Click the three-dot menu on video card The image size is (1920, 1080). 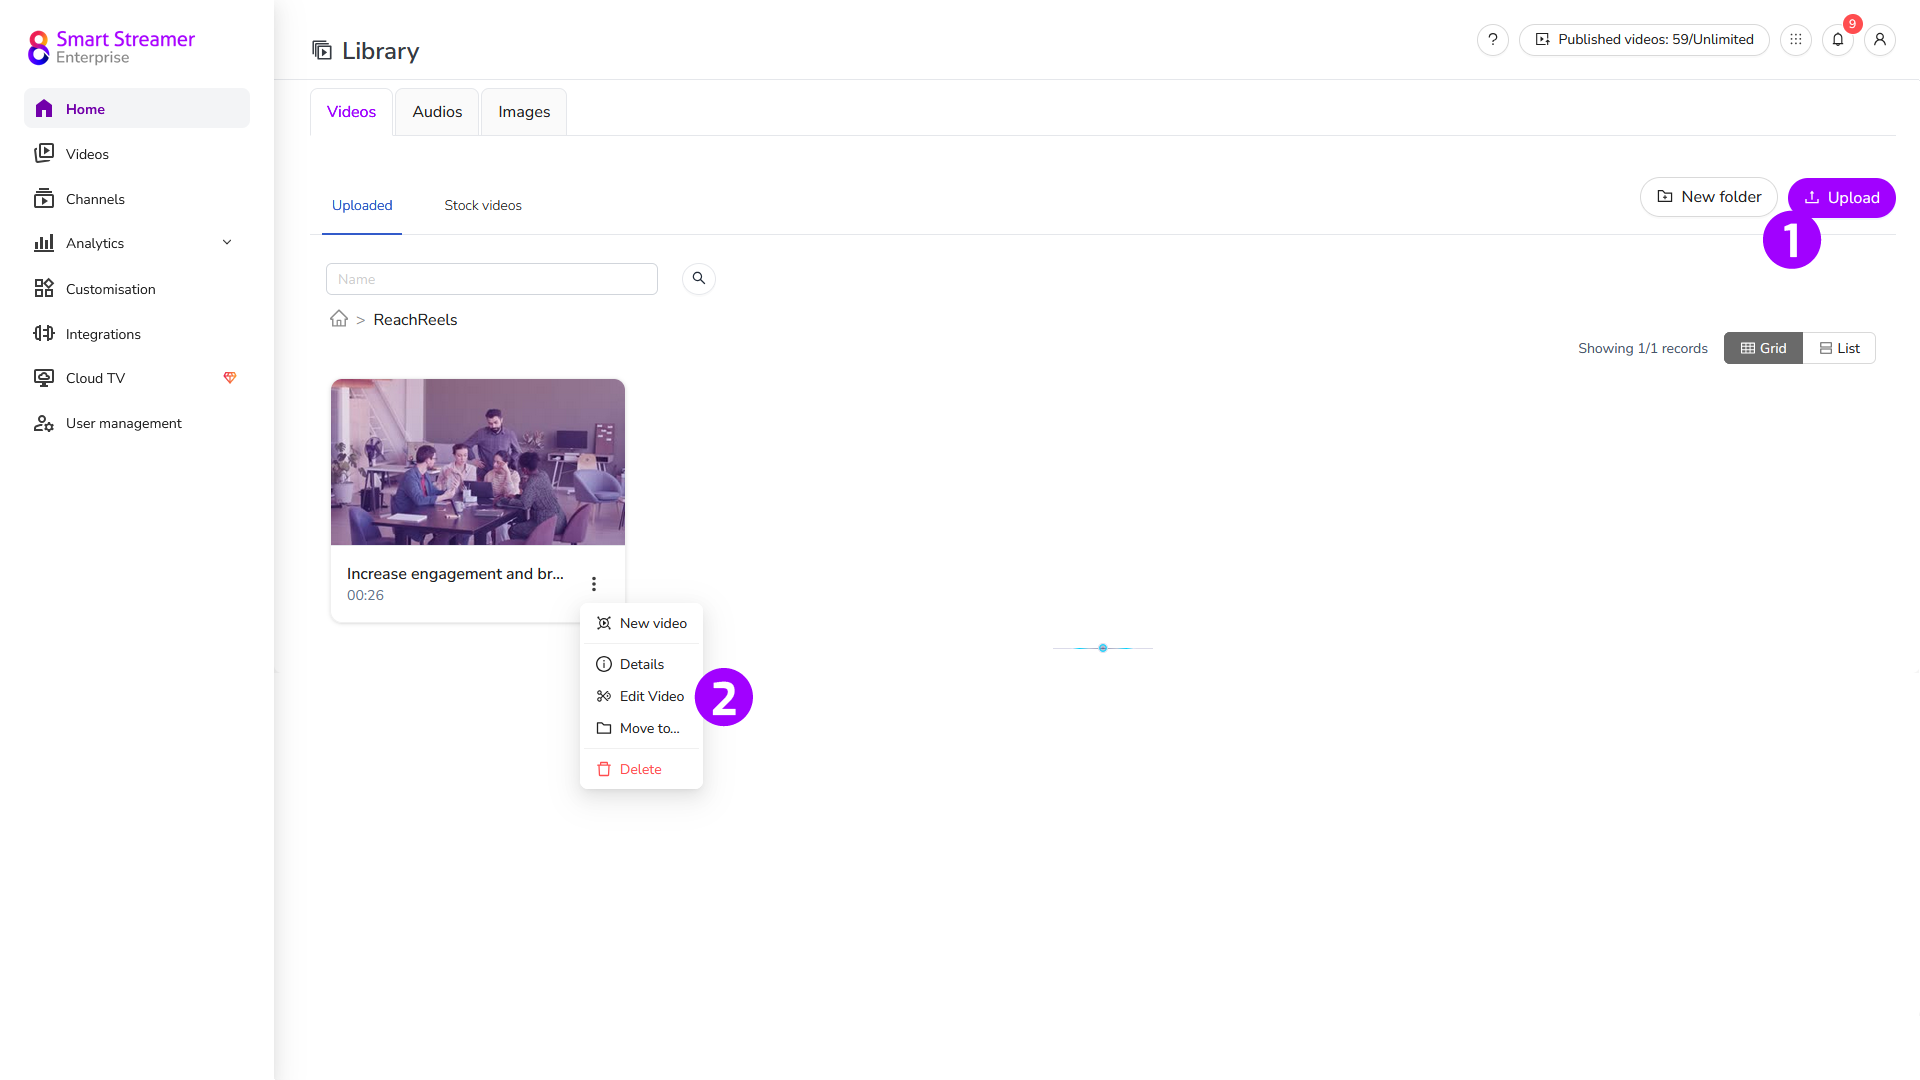pyautogui.click(x=594, y=584)
